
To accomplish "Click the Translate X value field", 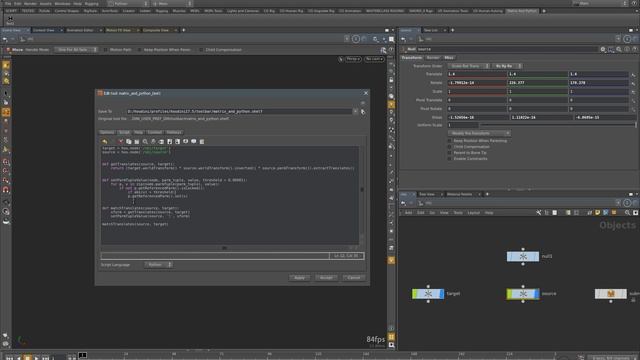I will (476, 74).
